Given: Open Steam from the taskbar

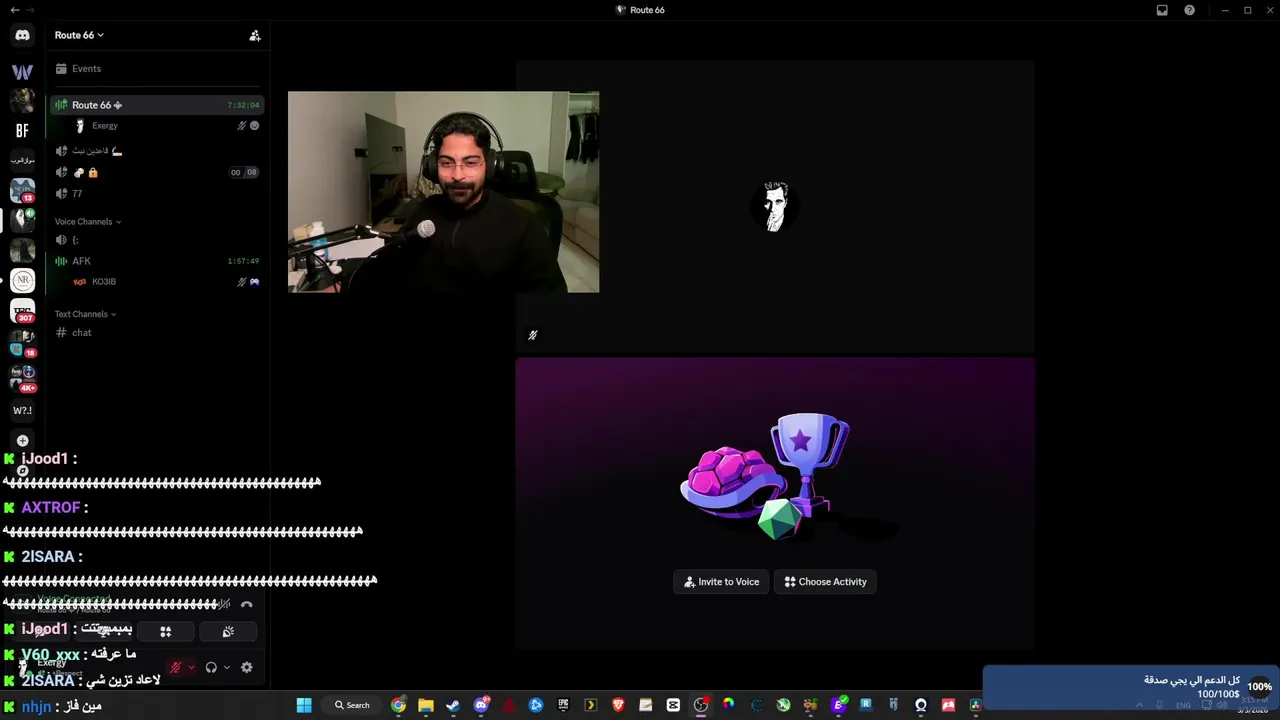Looking at the screenshot, I should coord(453,705).
